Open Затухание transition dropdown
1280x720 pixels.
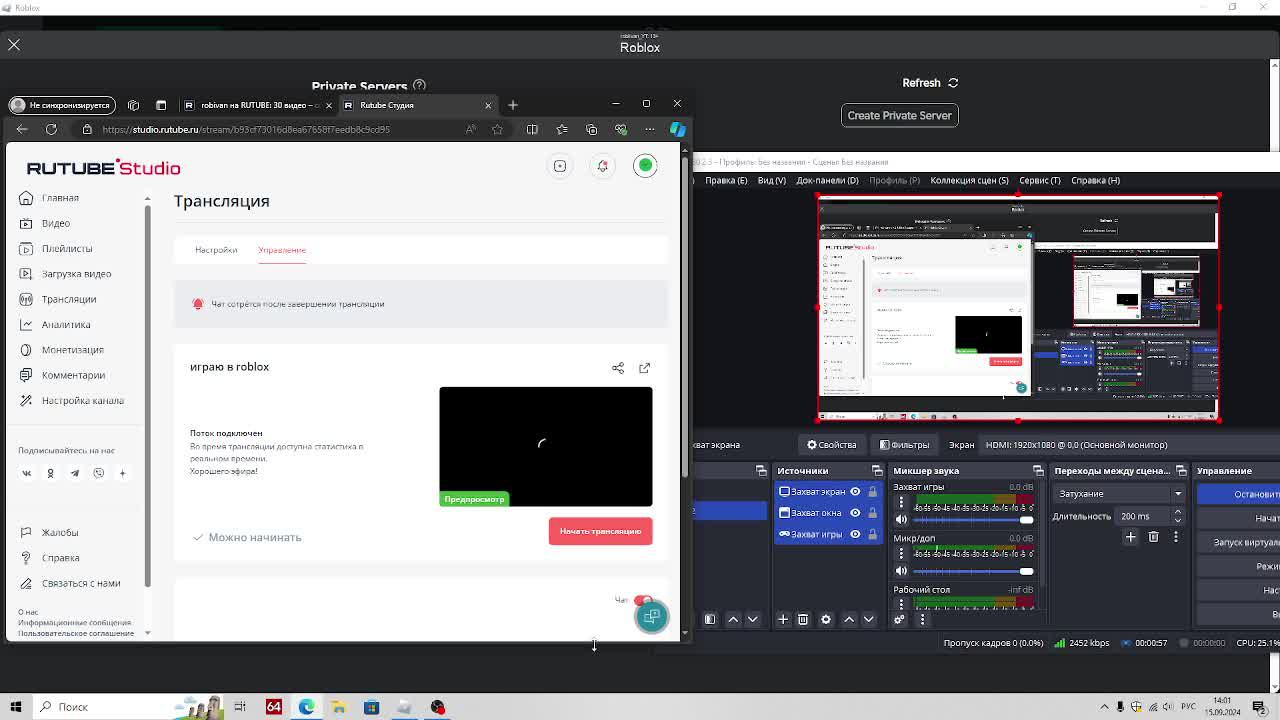pos(1118,494)
